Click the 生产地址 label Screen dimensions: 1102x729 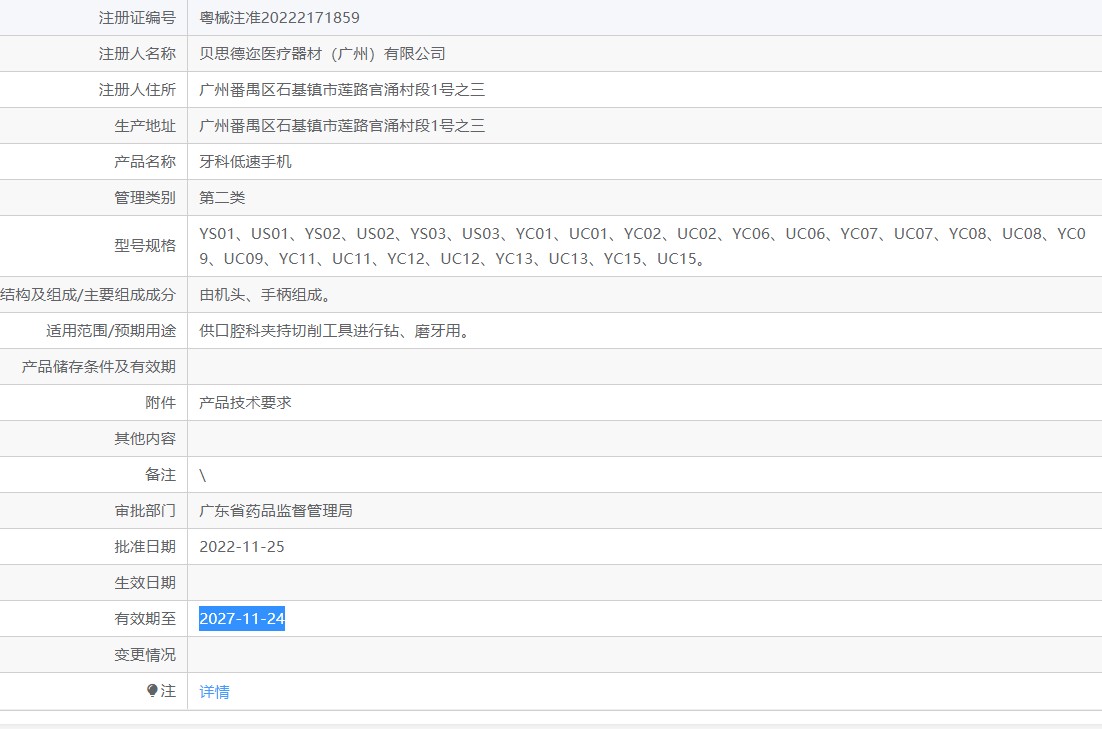[145, 126]
